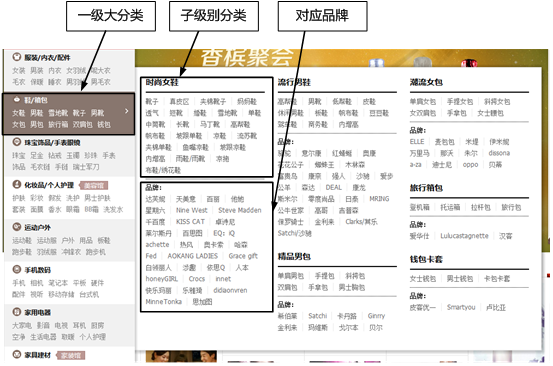Click the 手机数码 category icon
Screen dimensions: 553x366
17,269
